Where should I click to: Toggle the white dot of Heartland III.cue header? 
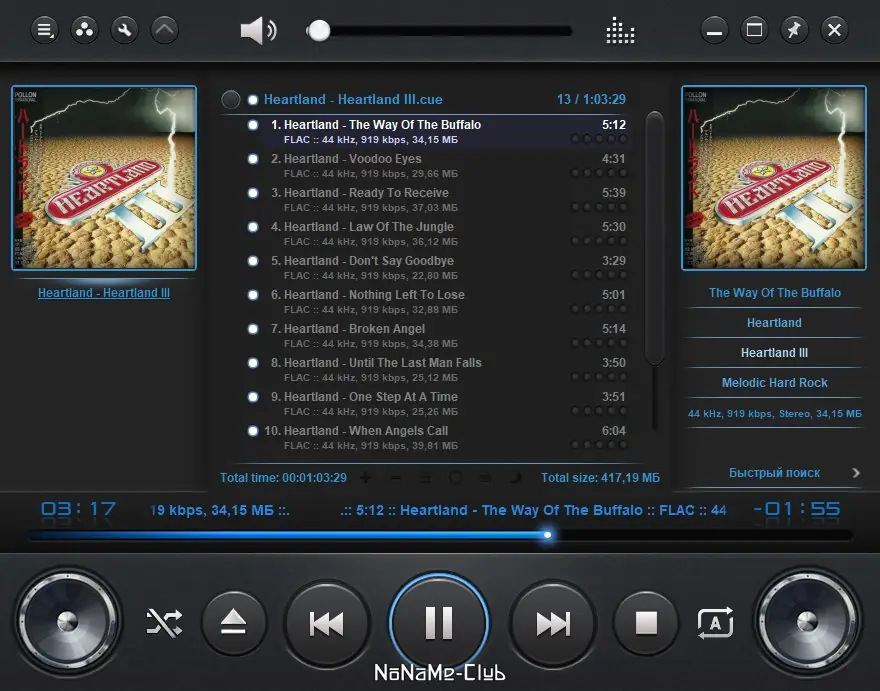253,100
